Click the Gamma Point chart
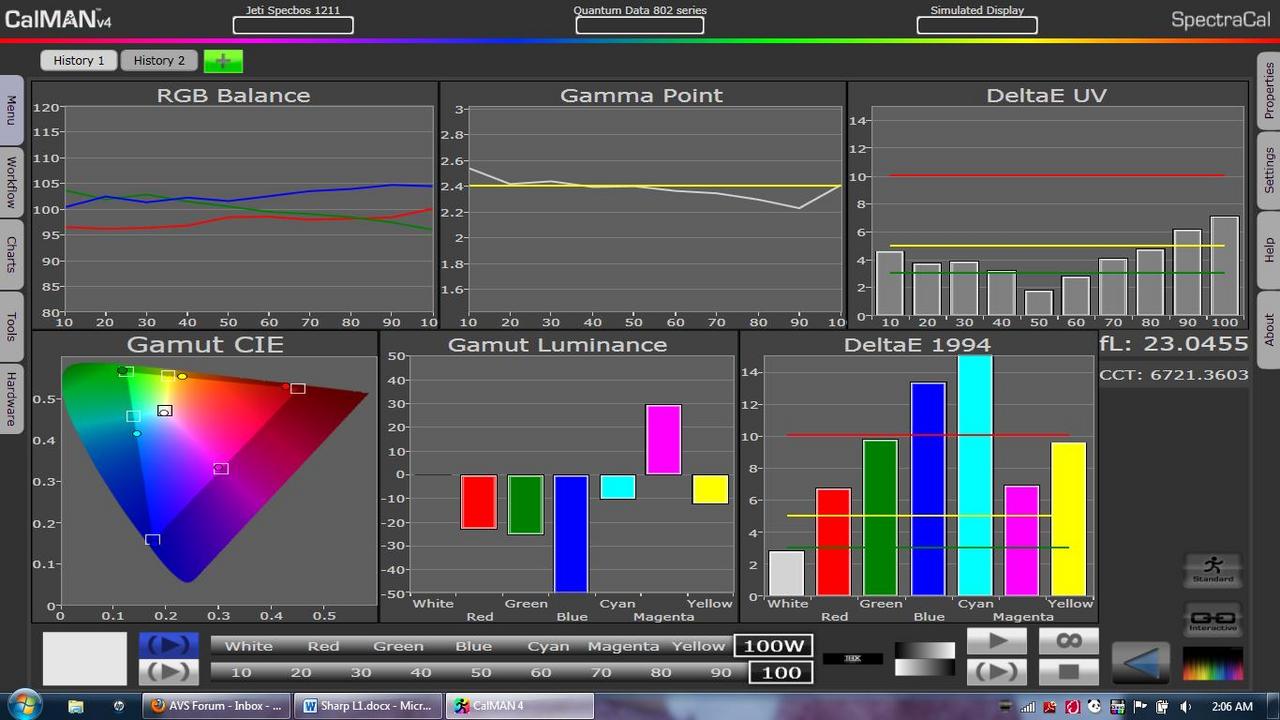The height and width of the screenshot is (720, 1280). pyautogui.click(x=642, y=205)
